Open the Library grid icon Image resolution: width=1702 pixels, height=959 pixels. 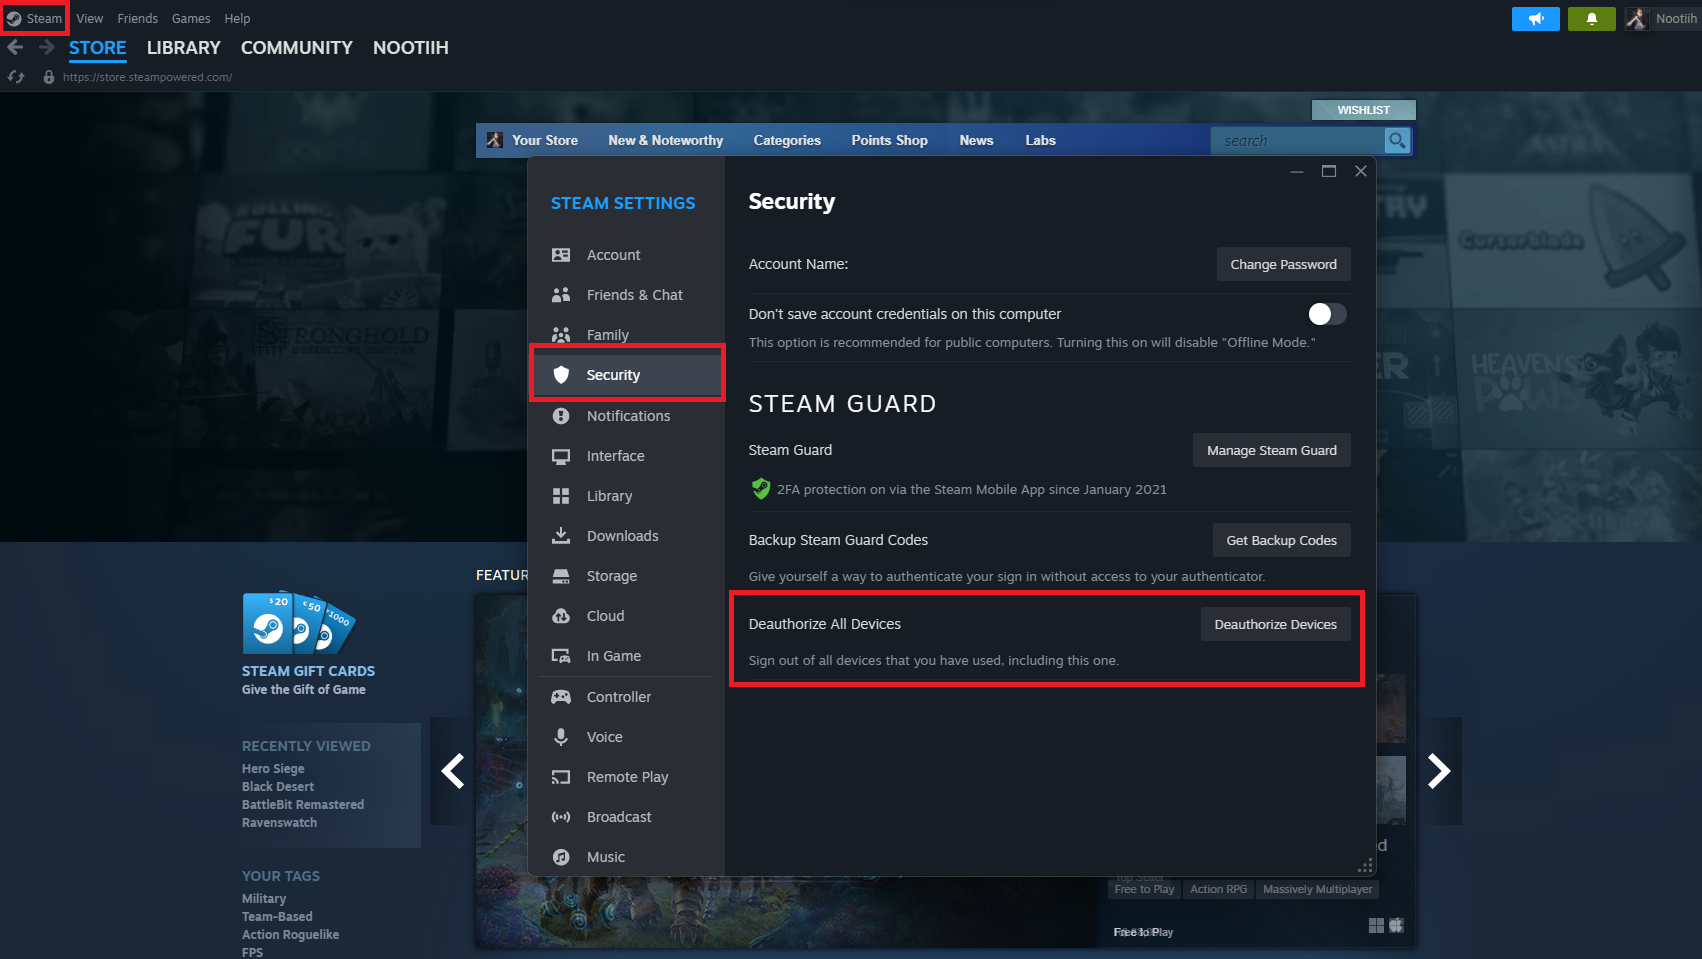561,496
